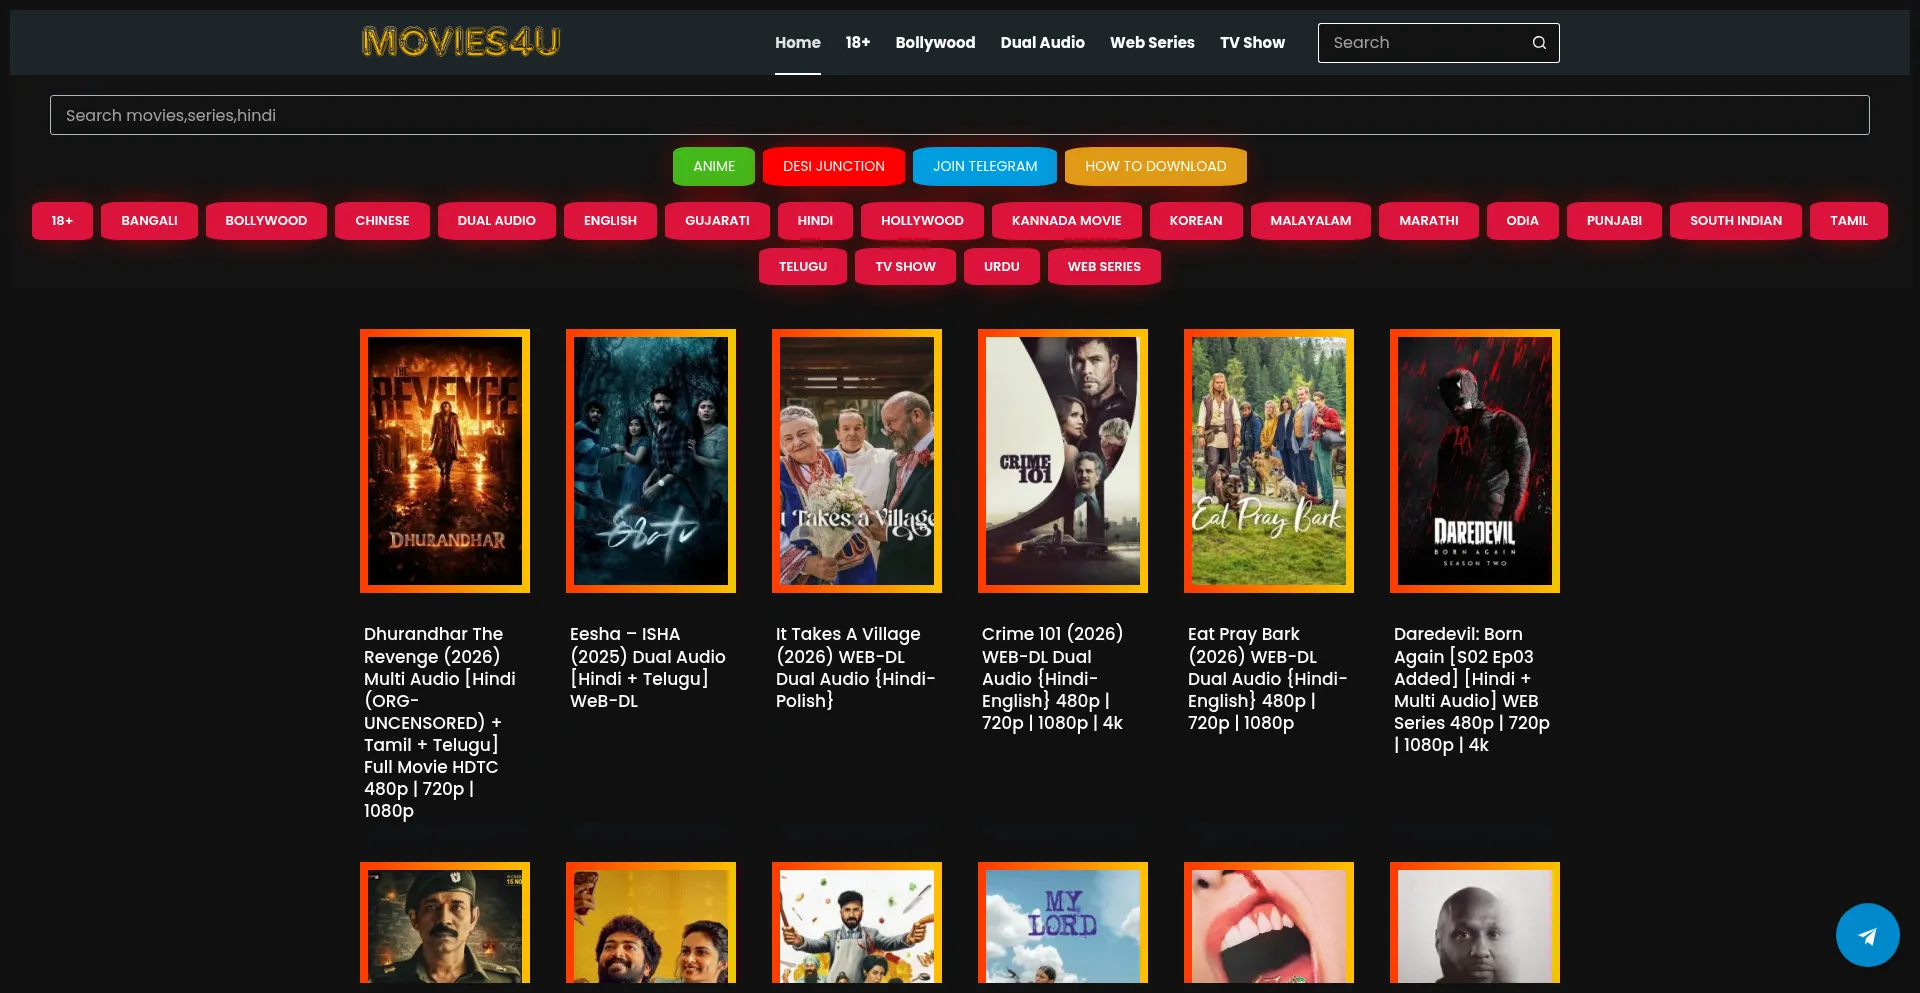Open TV Show in the top navigation
Viewport: 1920px width, 993px height.
point(1252,43)
